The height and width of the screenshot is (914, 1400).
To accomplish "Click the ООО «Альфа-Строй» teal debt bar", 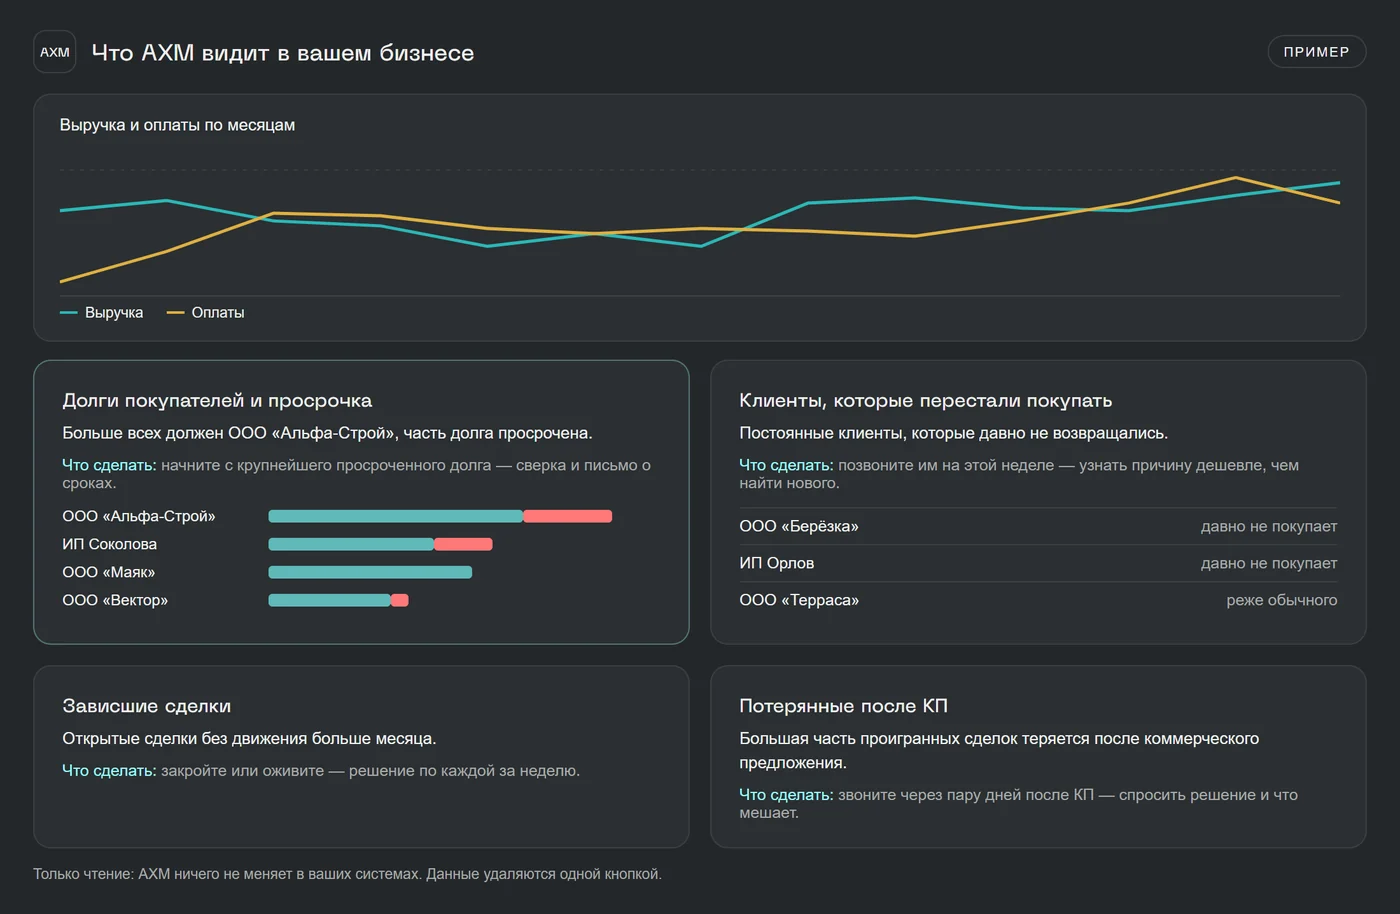I will point(396,516).
